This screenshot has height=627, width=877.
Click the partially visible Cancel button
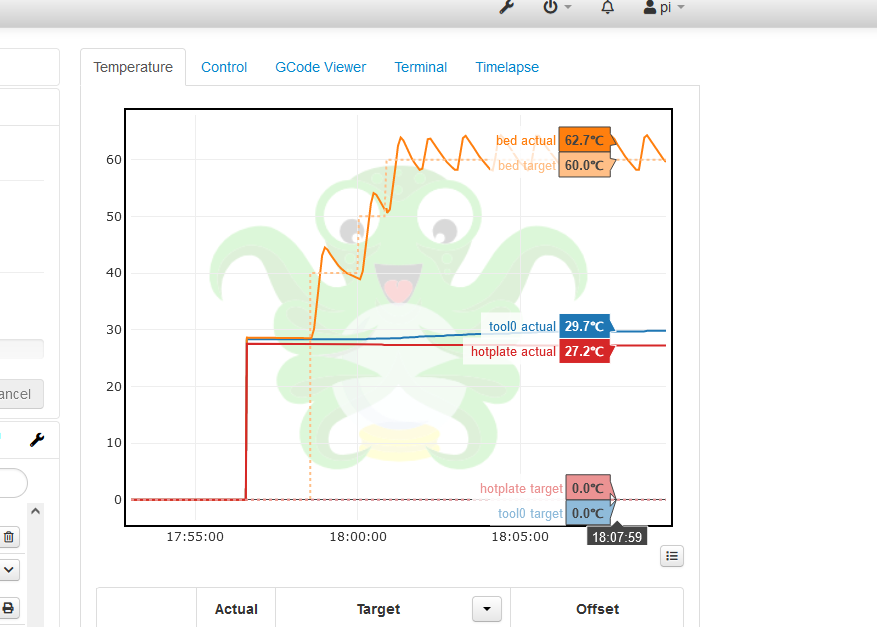coord(21,394)
